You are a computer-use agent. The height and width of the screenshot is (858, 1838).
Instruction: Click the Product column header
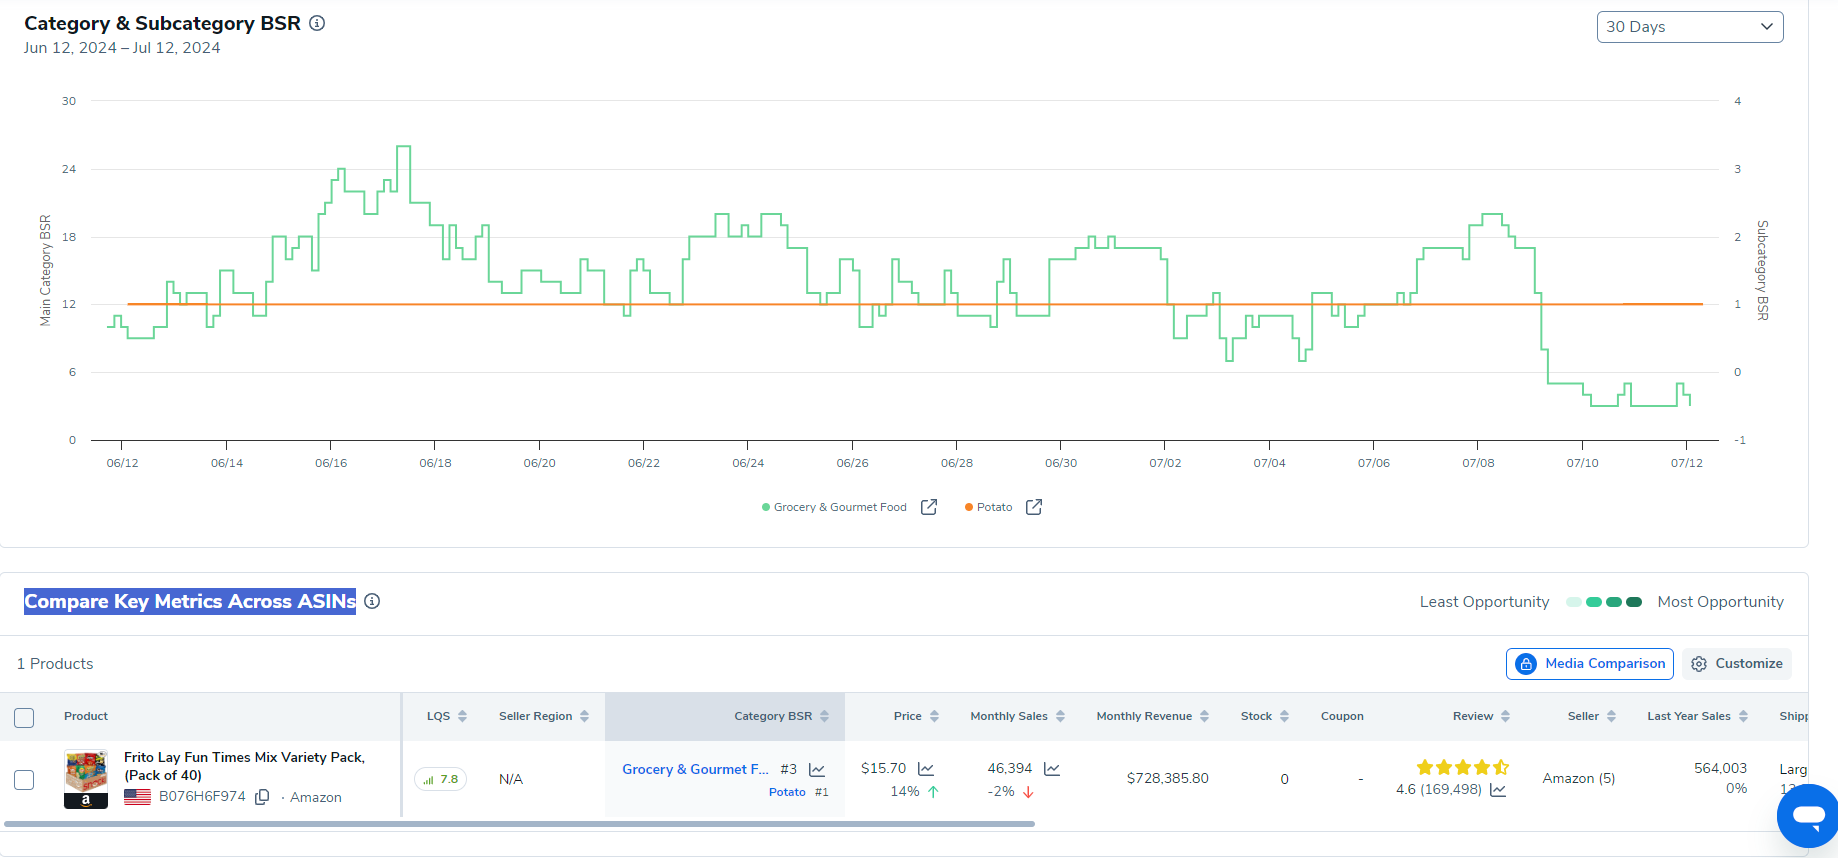(x=86, y=716)
